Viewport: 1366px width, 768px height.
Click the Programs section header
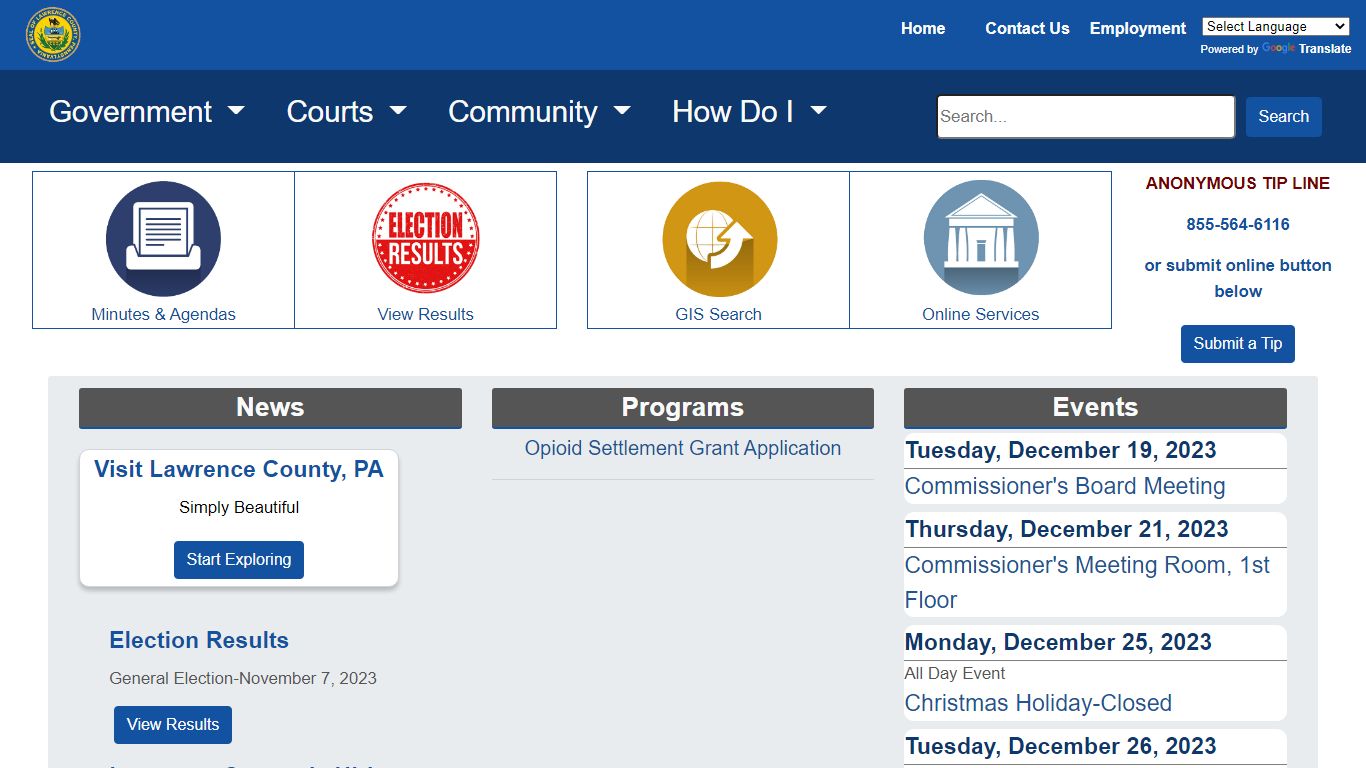pyautogui.click(x=683, y=408)
